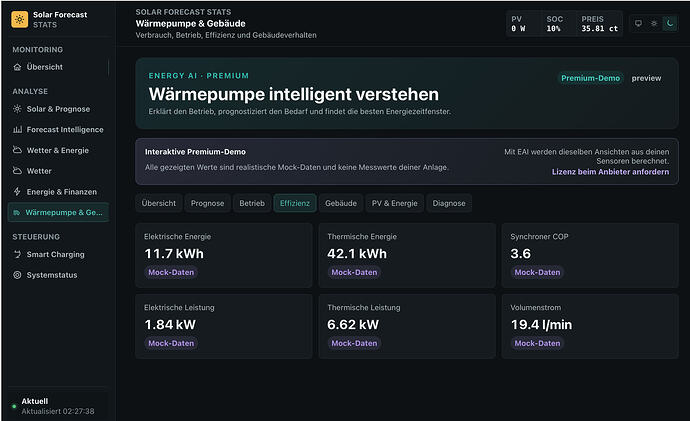Select the PV & Energie tab

[x=395, y=203]
